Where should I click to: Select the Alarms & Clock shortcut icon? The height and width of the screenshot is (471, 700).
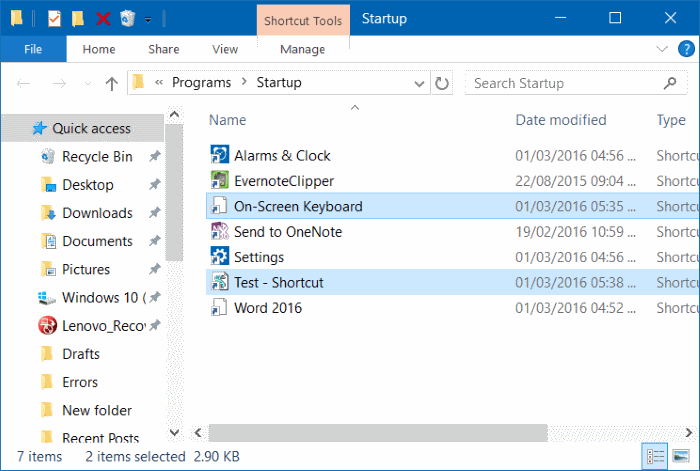[x=220, y=154]
